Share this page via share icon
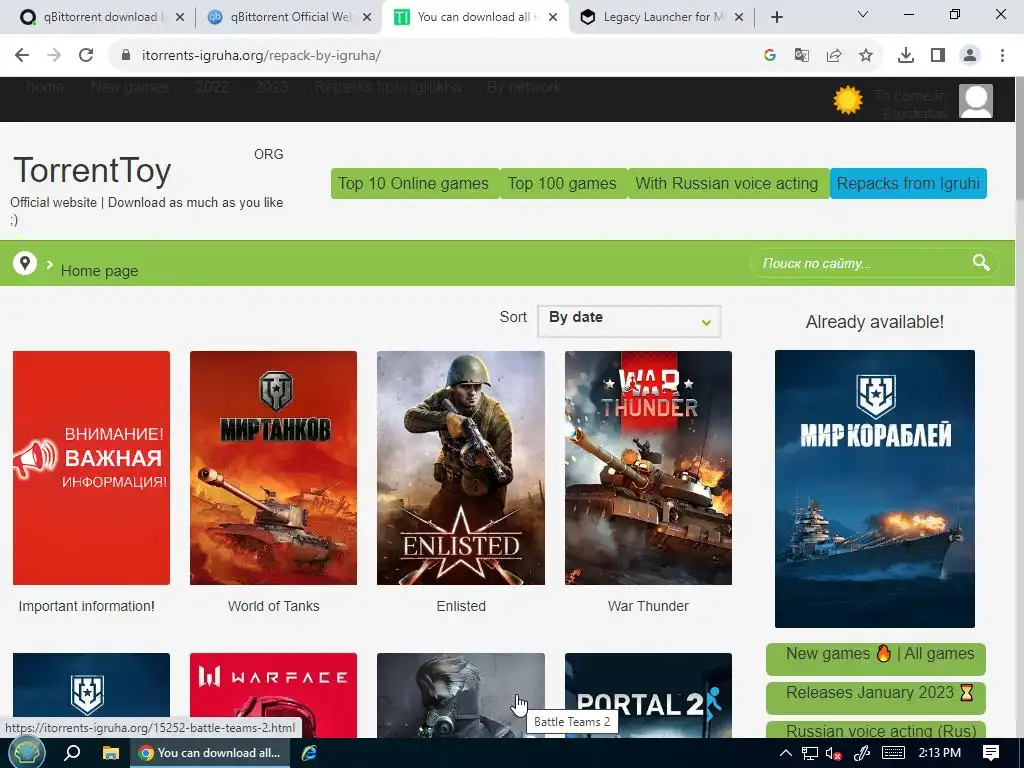This screenshot has width=1024, height=768. point(834,56)
